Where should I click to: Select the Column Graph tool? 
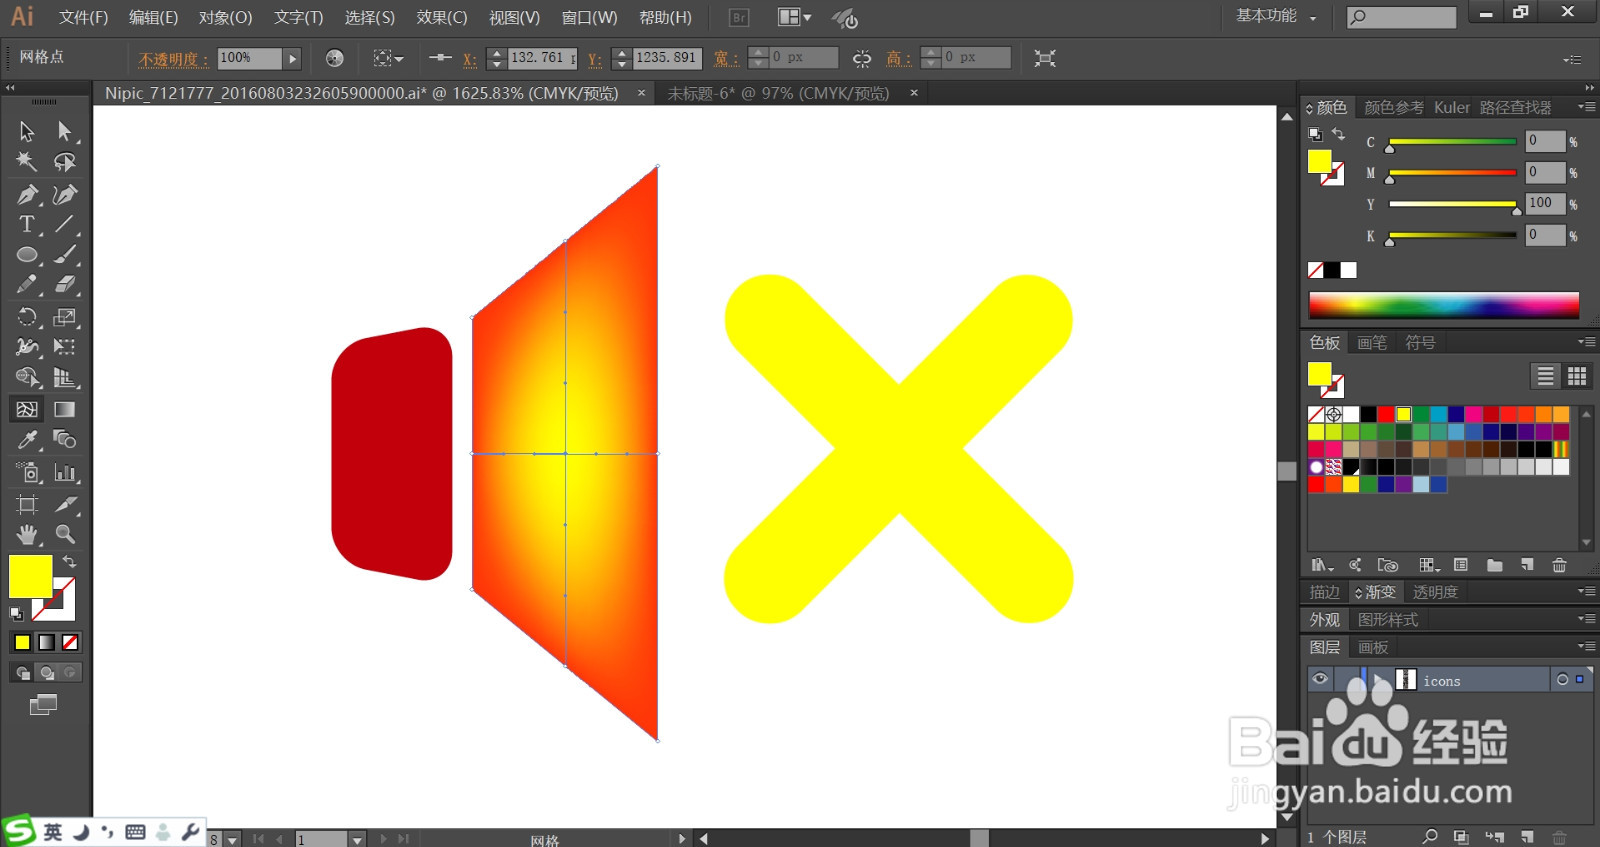coord(65,472)
